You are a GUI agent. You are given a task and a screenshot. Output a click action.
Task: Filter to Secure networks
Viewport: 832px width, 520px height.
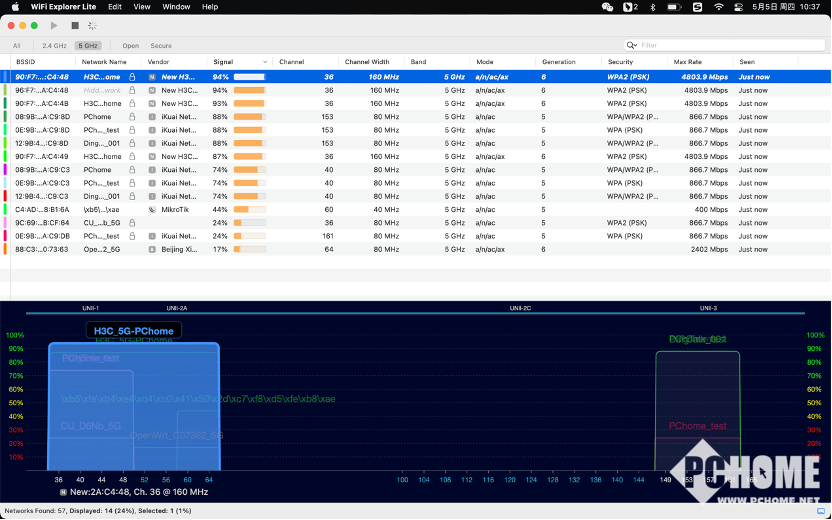pyautogui.click(x=161, y=46)
